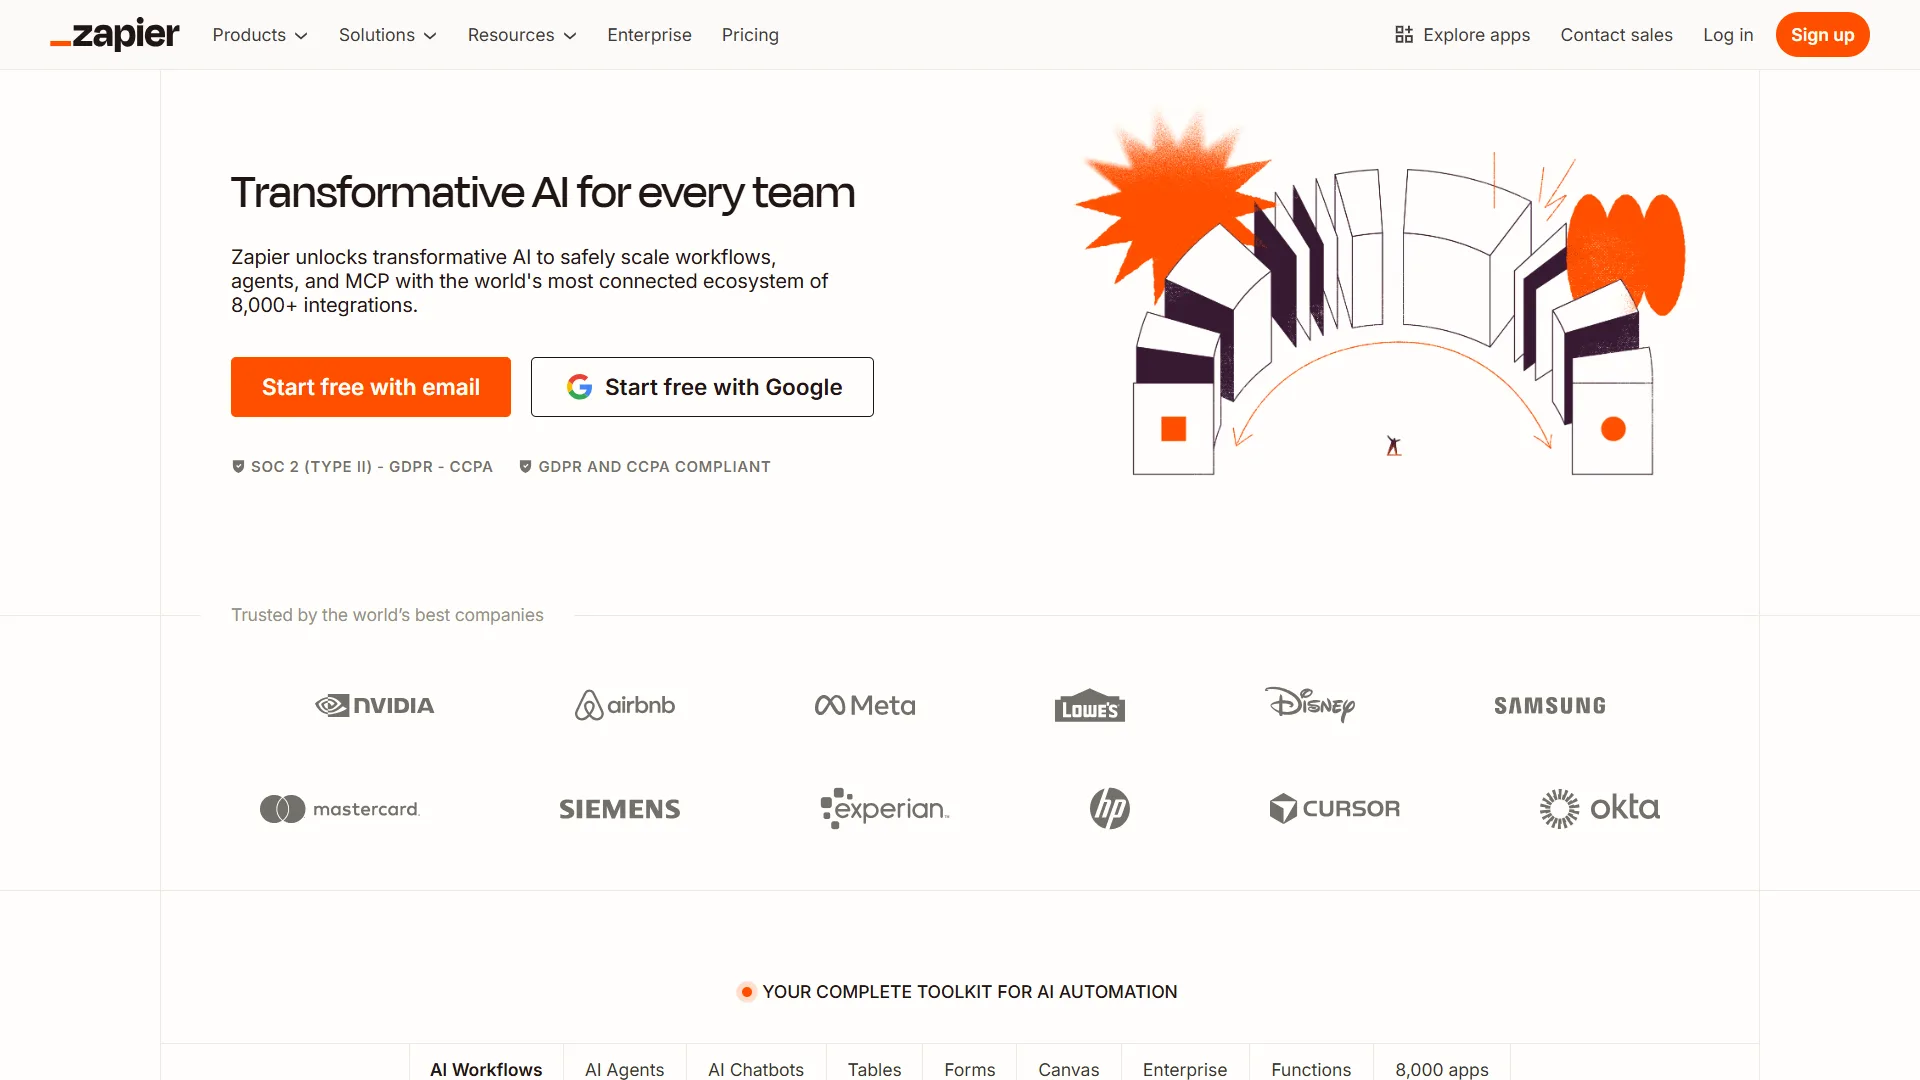Click the Pricing menu item
This screenshot has height=1080, width=1920.
[x=750, y=35]
